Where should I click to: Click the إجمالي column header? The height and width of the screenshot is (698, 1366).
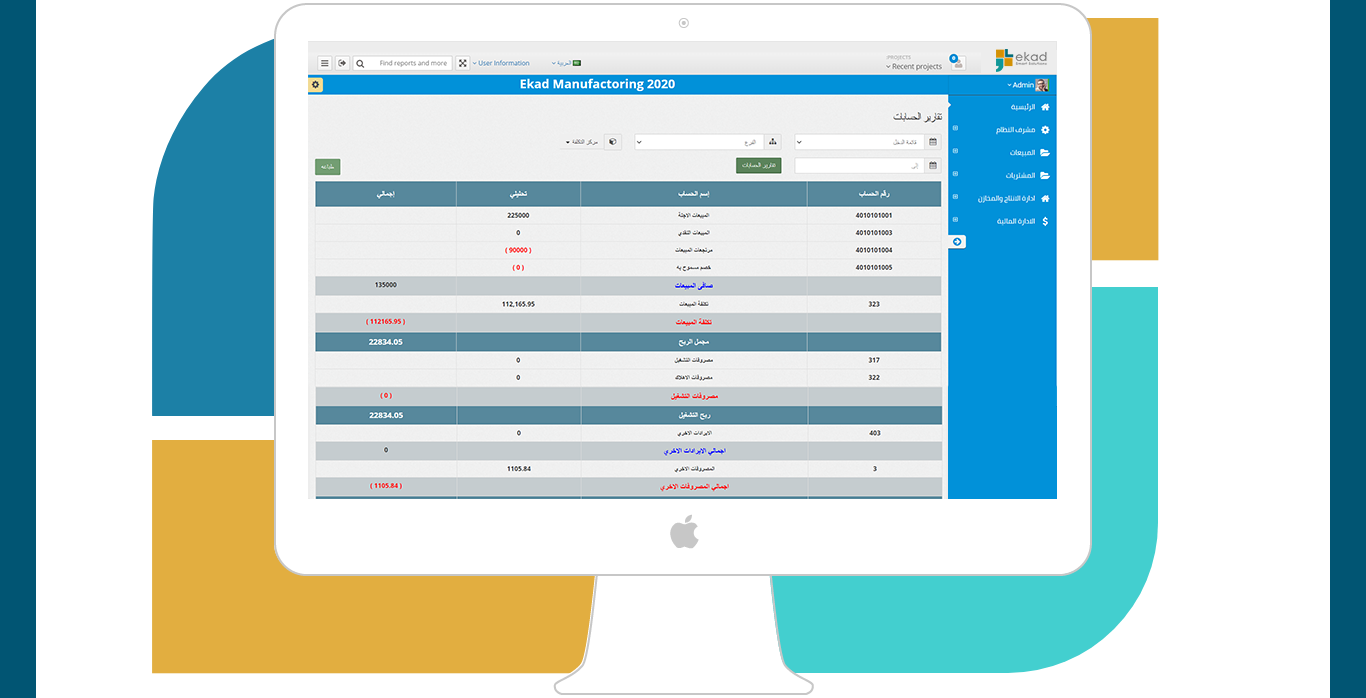386,193
